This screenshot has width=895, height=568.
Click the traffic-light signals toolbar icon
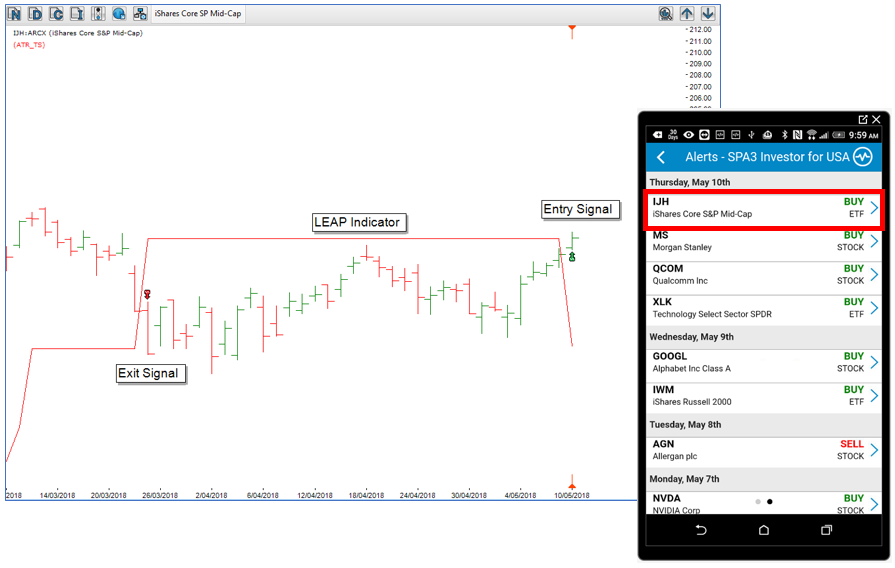tap(98, 14)
